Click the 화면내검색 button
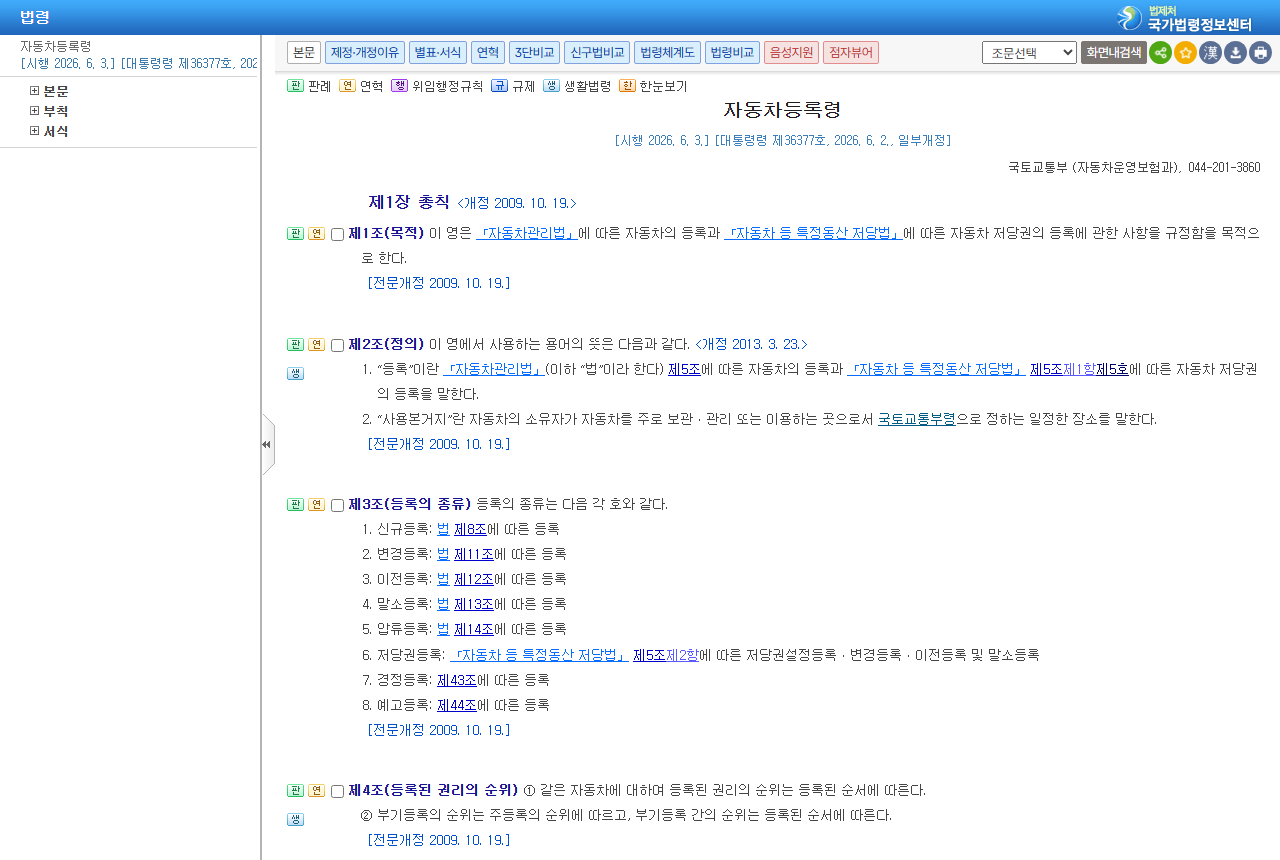The width and height of the screenshot is (1280, 860). [x=1114, y=53]
